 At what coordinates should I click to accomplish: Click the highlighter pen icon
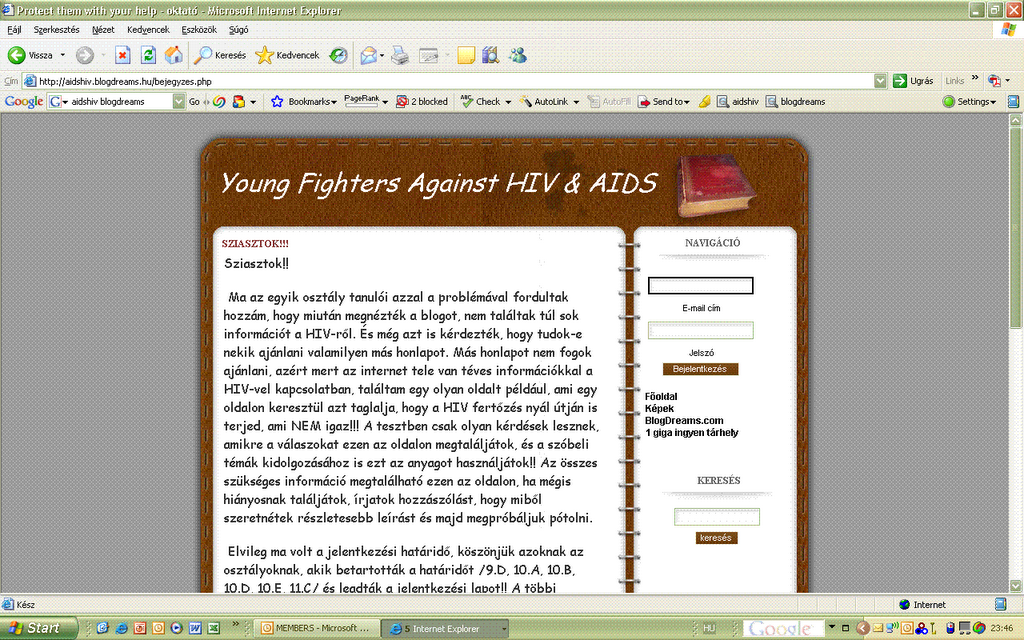coord(705,102)
